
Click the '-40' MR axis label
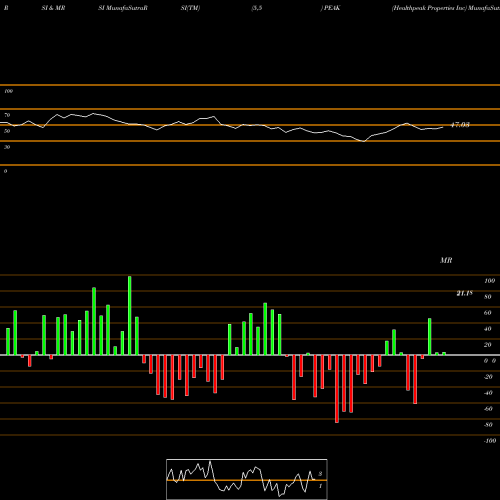(488, 393)
